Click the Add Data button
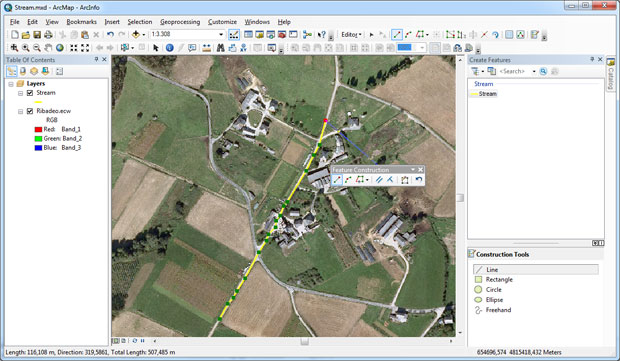Screen dimensions: 620x361 pos(136,35)
